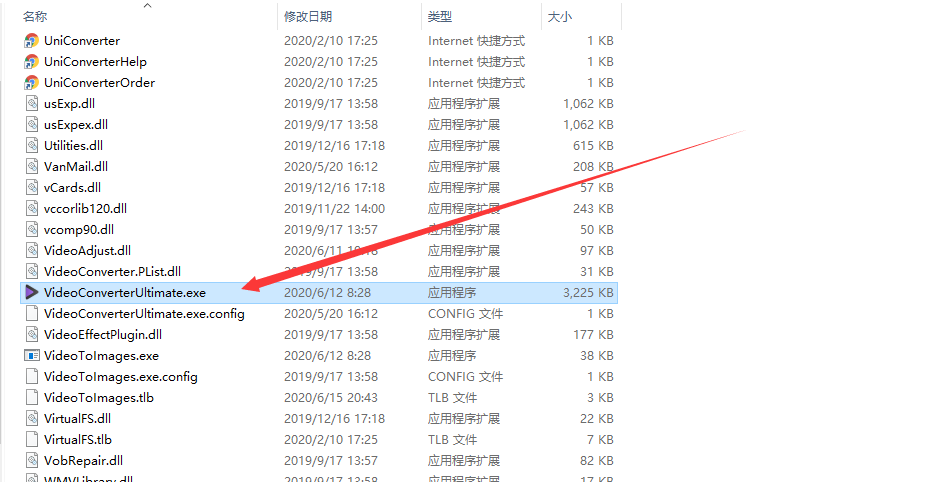Click the 82 KB size of VobRepair.dll

click(597, 461)
